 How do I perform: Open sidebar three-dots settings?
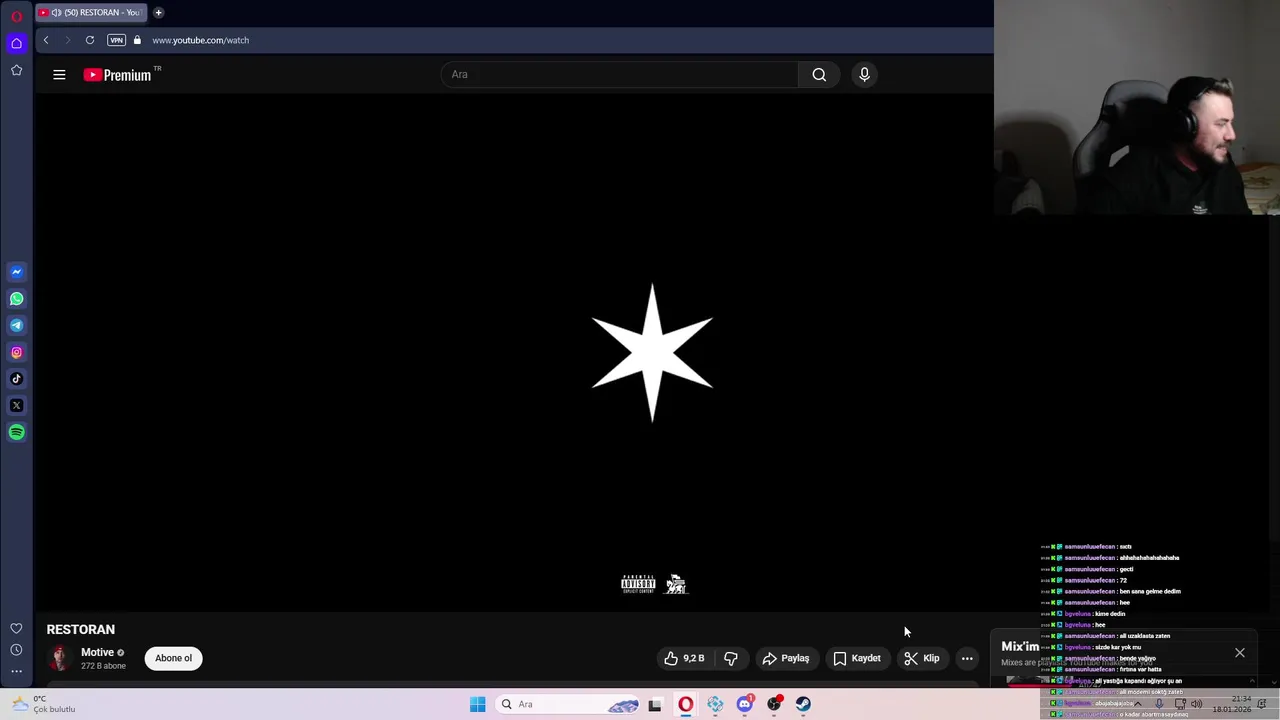[x=16, y=671]
